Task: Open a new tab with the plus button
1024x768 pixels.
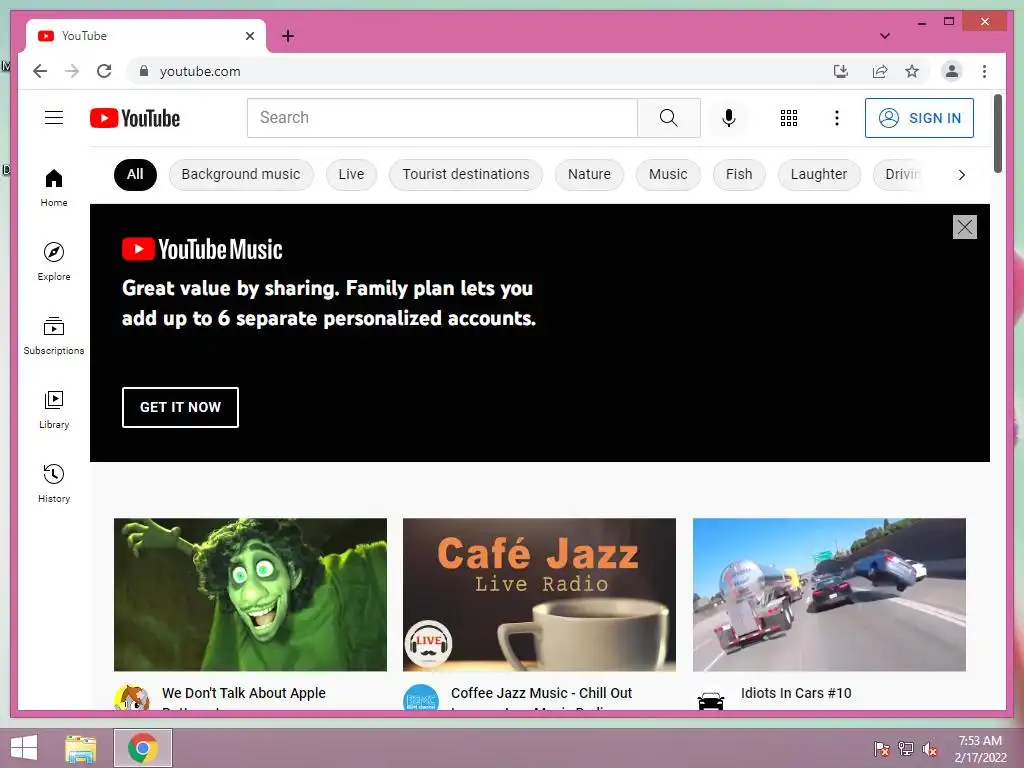Action: click(287, 36)
